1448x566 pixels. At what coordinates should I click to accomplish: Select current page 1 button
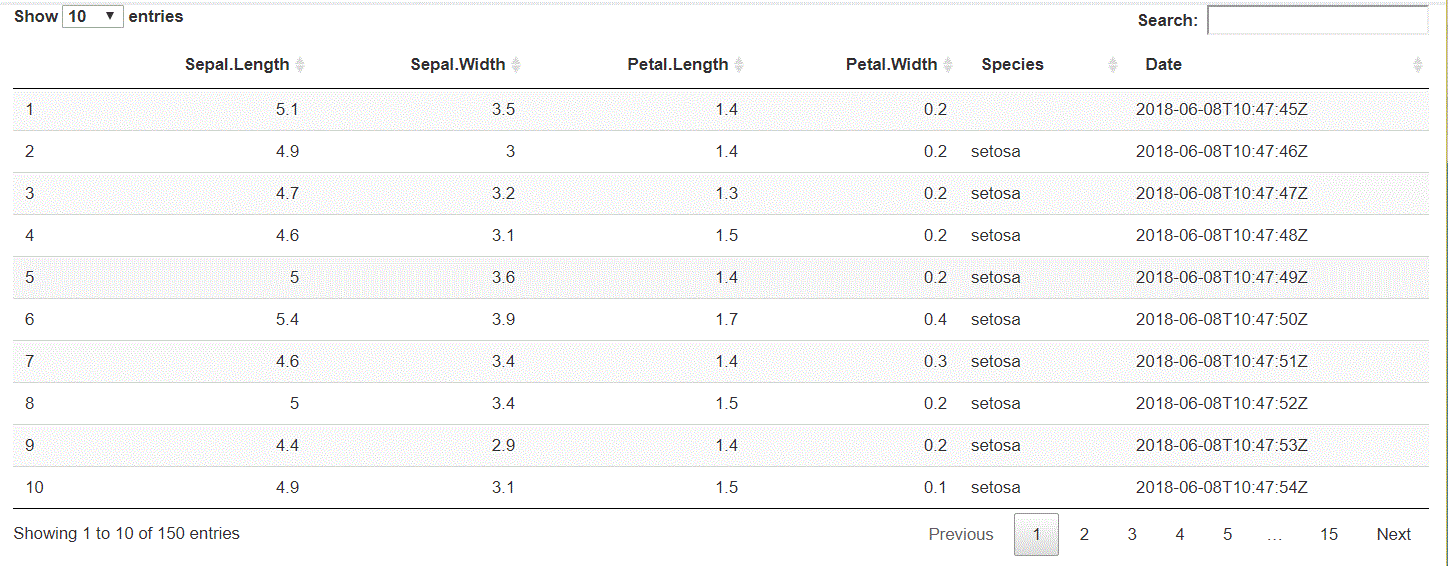click(1036, 535)
